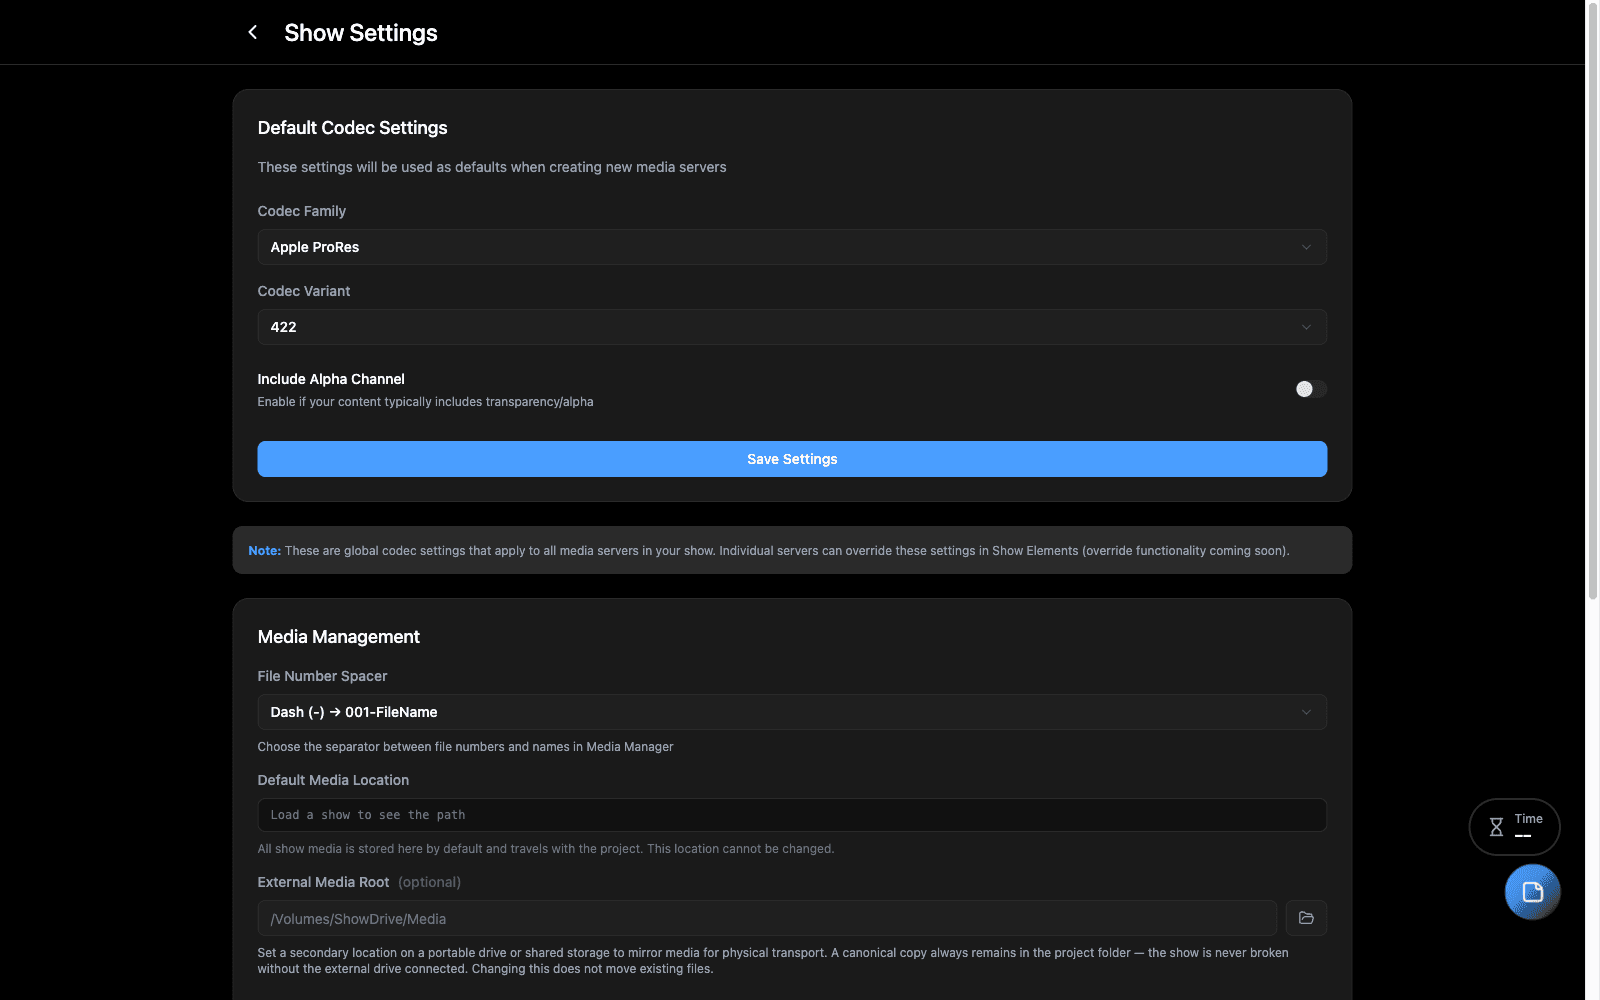Screen dimensions: 1600x1000
Task: Click the page vertical scrollbar
Action: pos(1592,300)
